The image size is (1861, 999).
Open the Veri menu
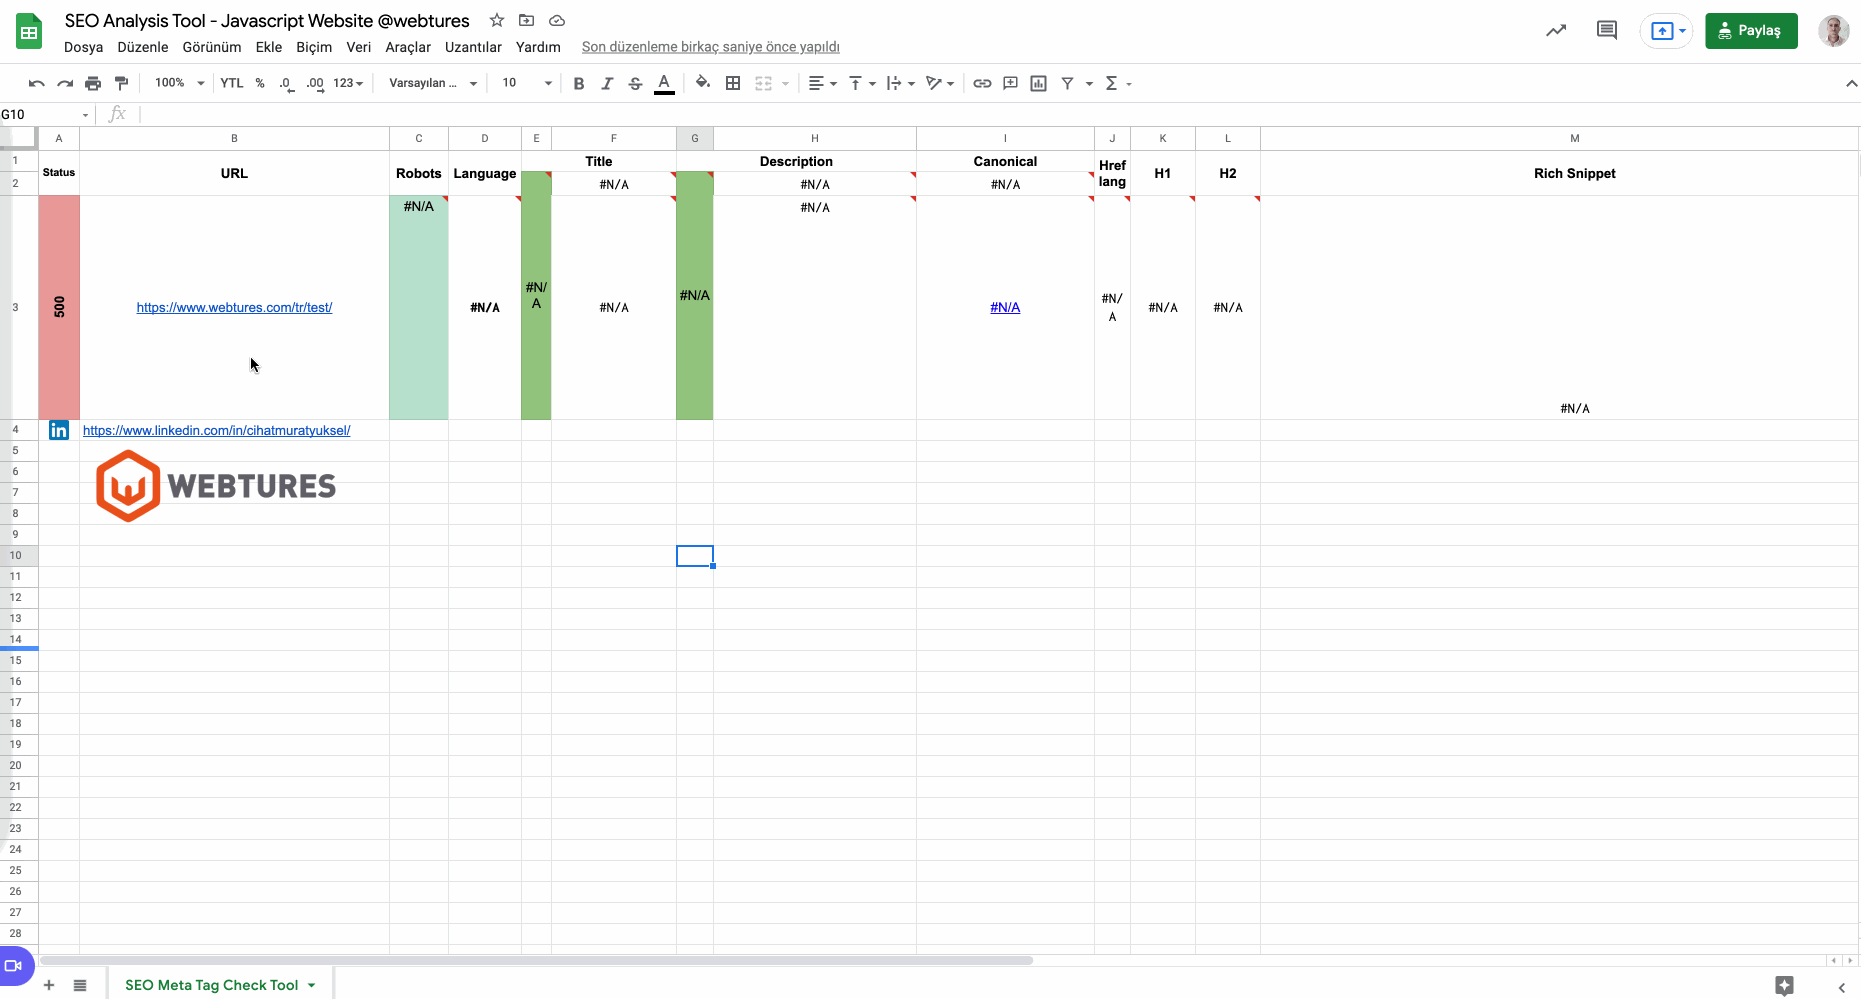pos(359,47)
